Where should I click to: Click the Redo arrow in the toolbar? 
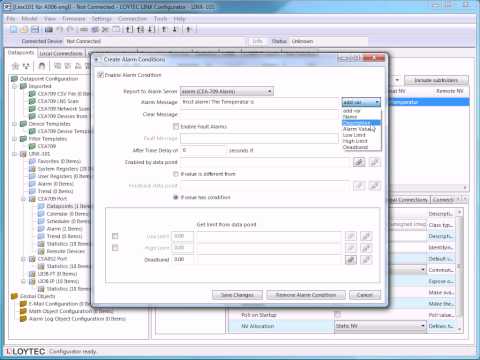pos(70,29)
